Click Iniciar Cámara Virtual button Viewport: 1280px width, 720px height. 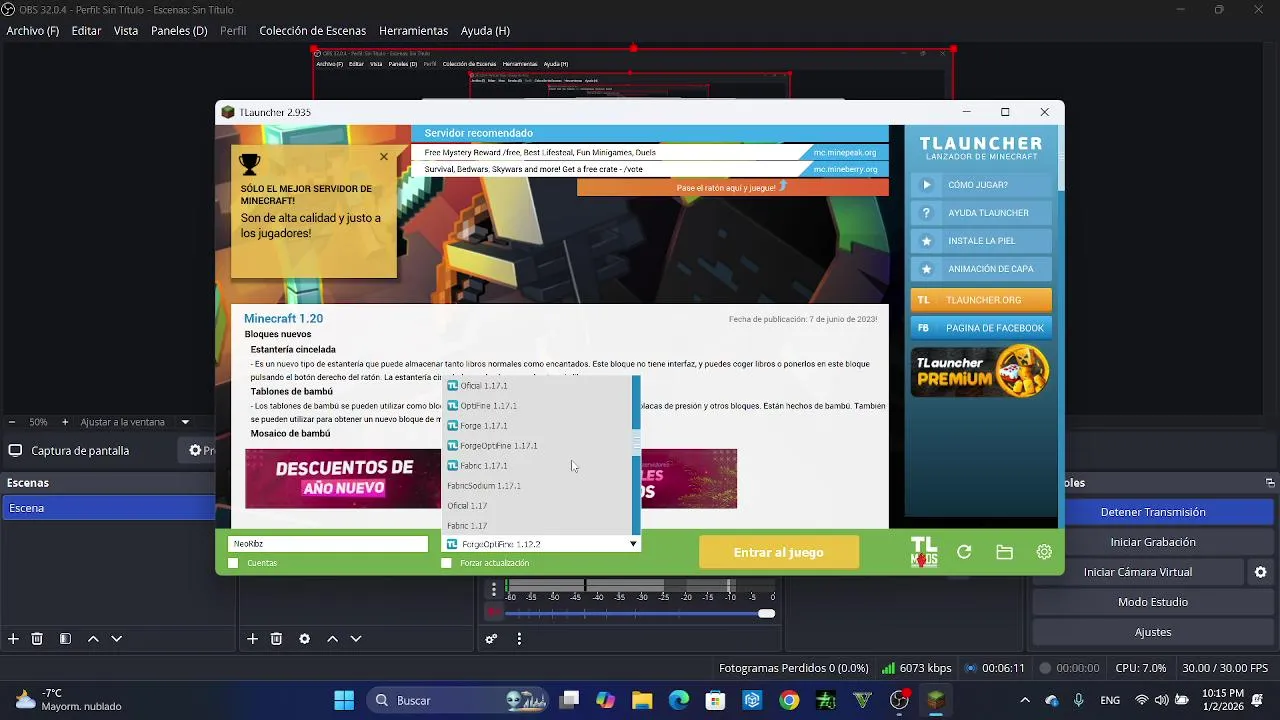tap(1138, 572)
